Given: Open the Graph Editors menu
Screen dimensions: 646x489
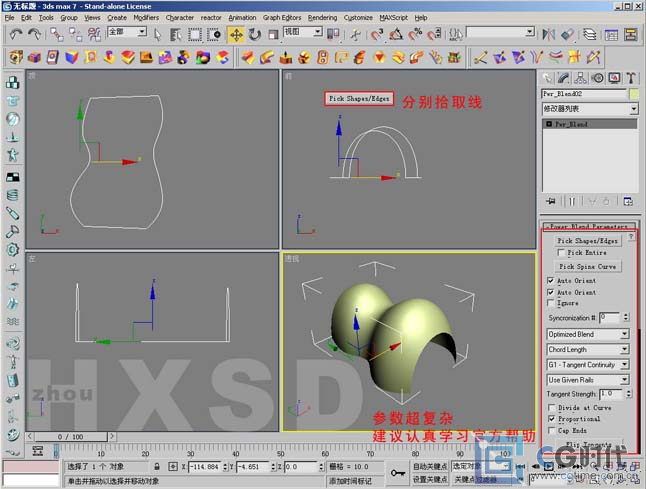Looking at the screenshot, I should (282, 18).
